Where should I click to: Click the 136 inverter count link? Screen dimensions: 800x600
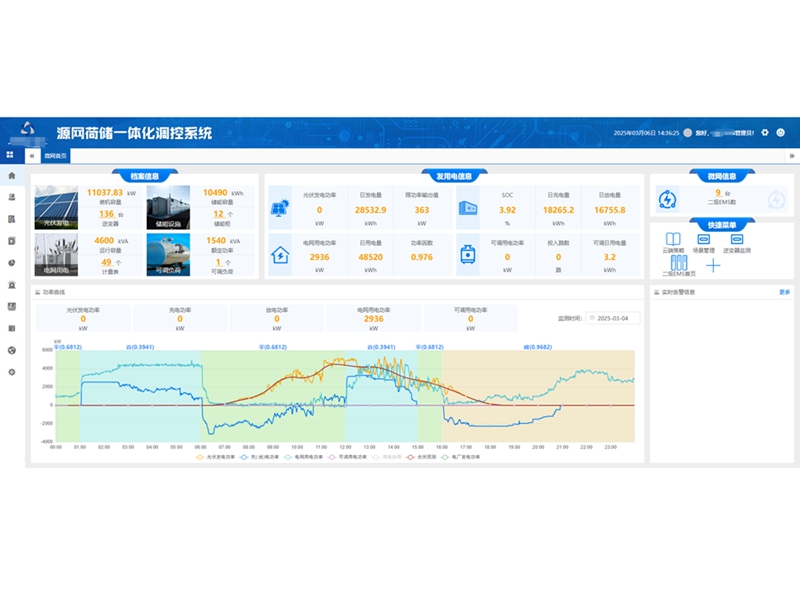tap(106, 214)
